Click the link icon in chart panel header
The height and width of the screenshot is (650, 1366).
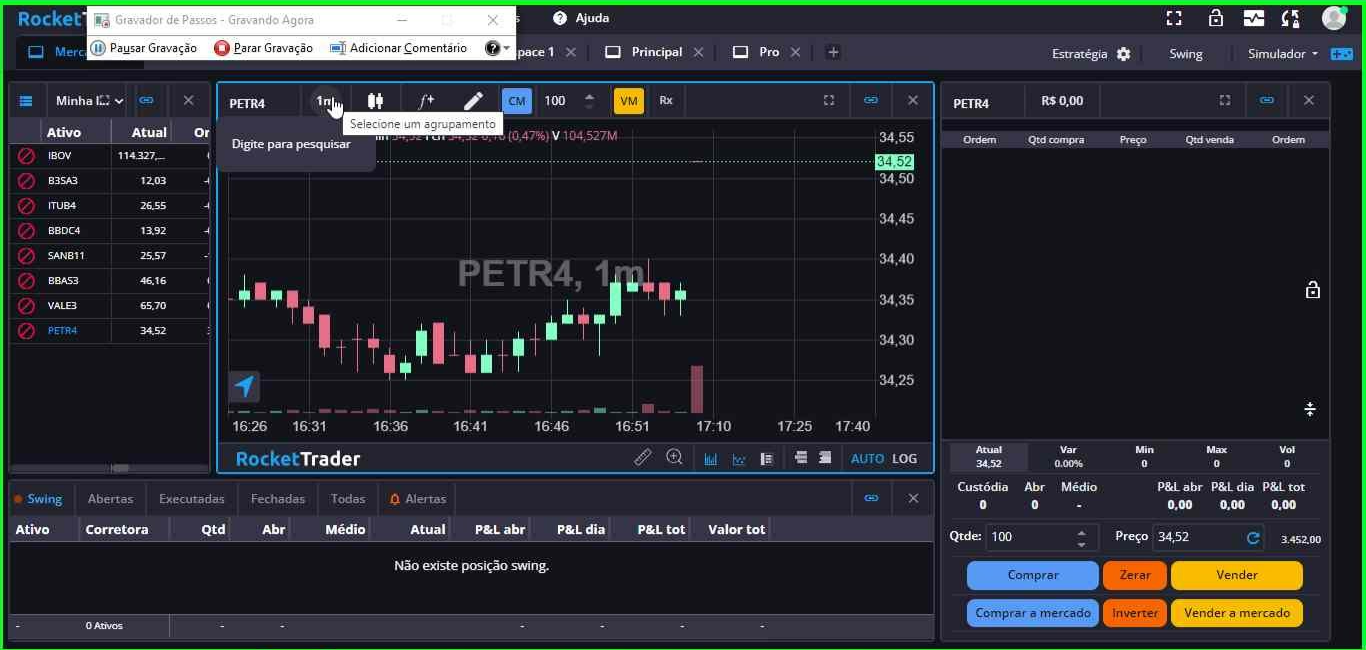click(x=871, y=100)
